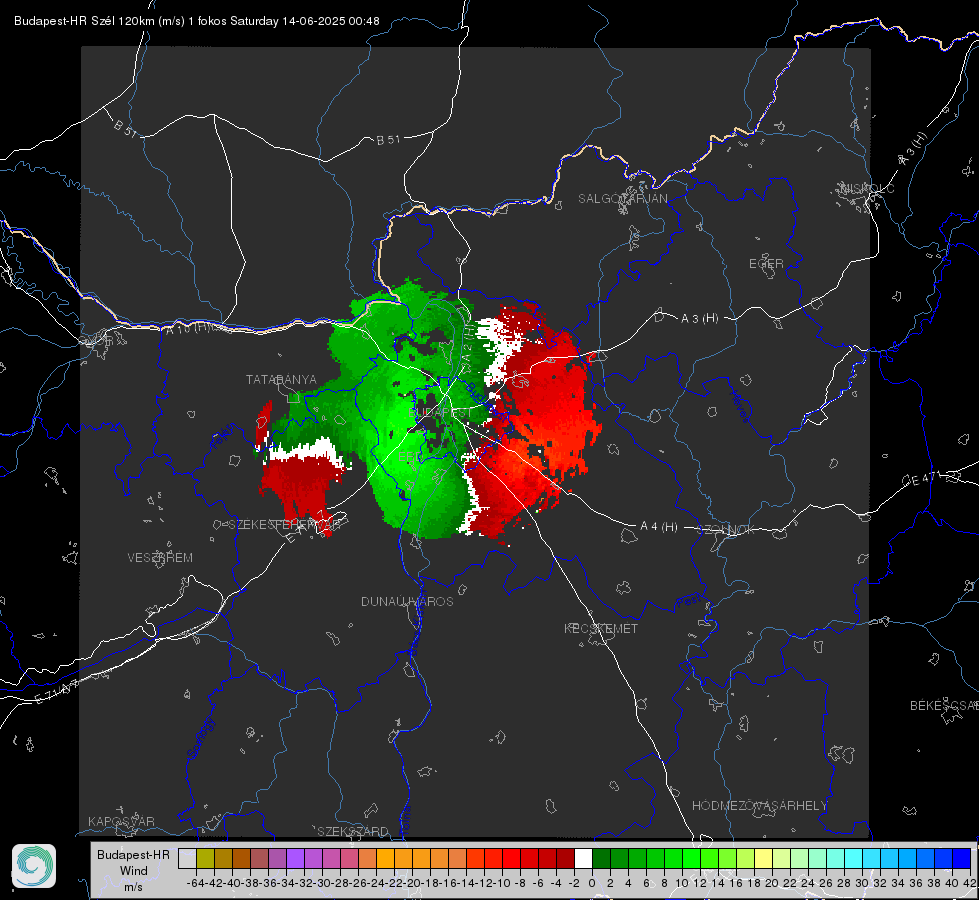Click the legend value label '42'

(x=969, y=883)
